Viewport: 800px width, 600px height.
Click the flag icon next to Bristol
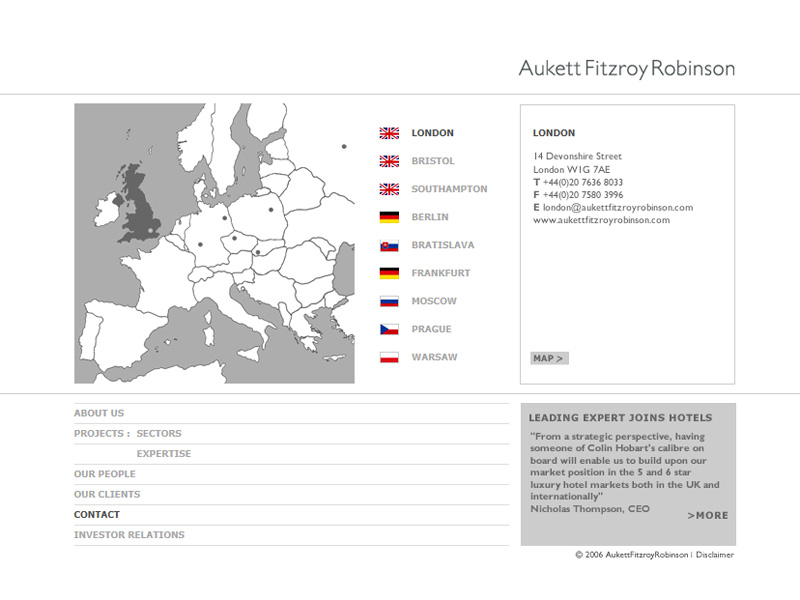(389, 161)
